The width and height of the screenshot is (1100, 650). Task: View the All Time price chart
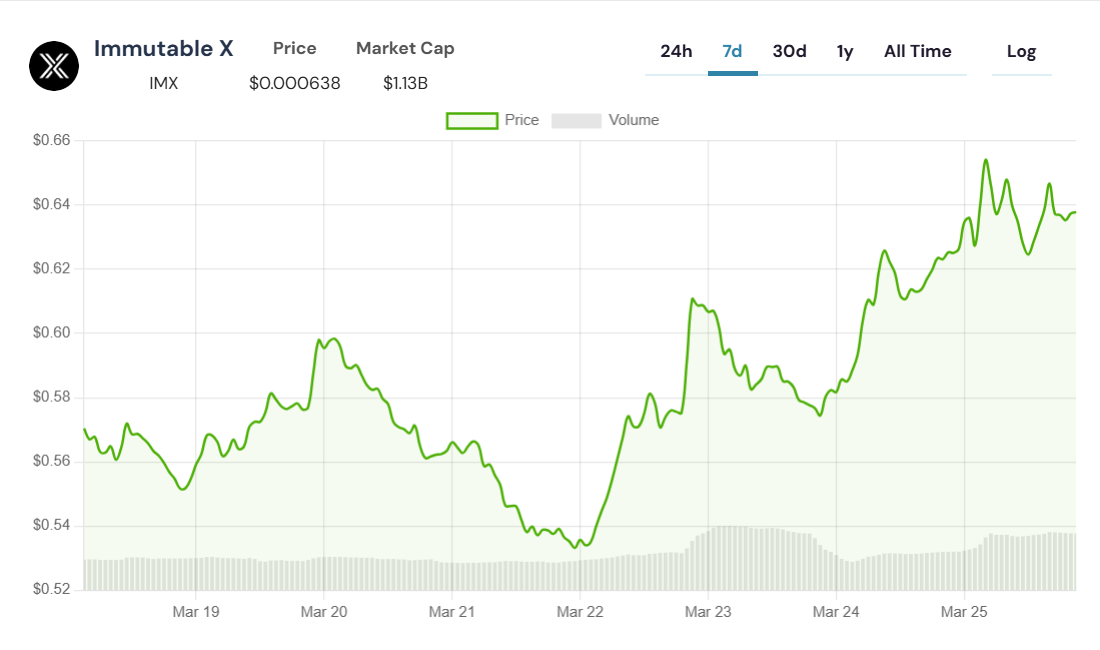point(918,51)
